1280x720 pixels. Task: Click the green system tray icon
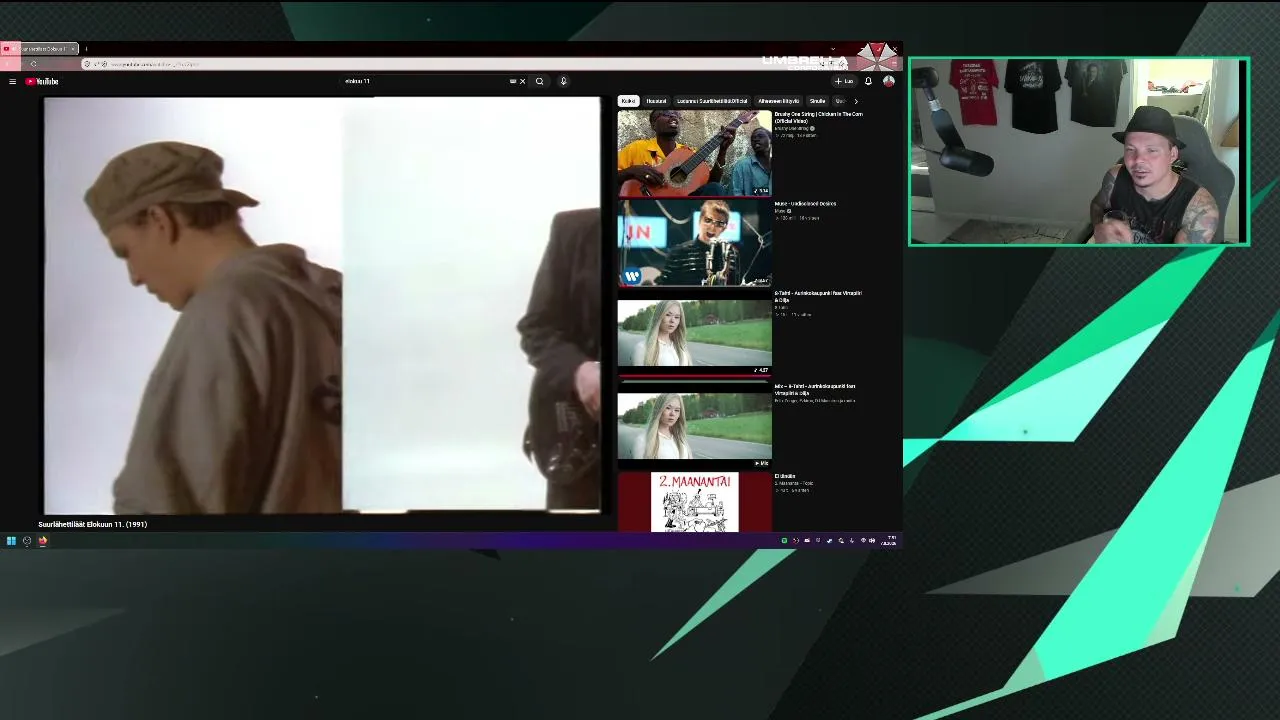pos(785,541)
